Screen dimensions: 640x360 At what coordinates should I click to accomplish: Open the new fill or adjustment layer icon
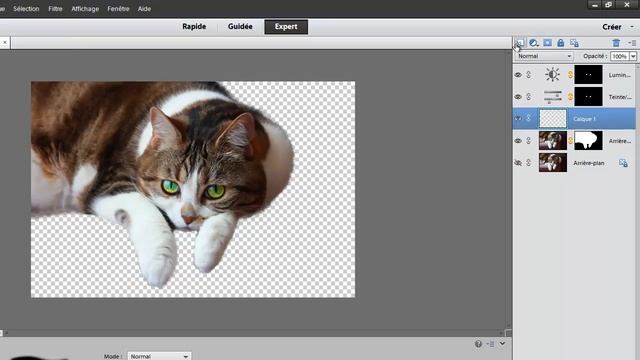click(533, 43)
